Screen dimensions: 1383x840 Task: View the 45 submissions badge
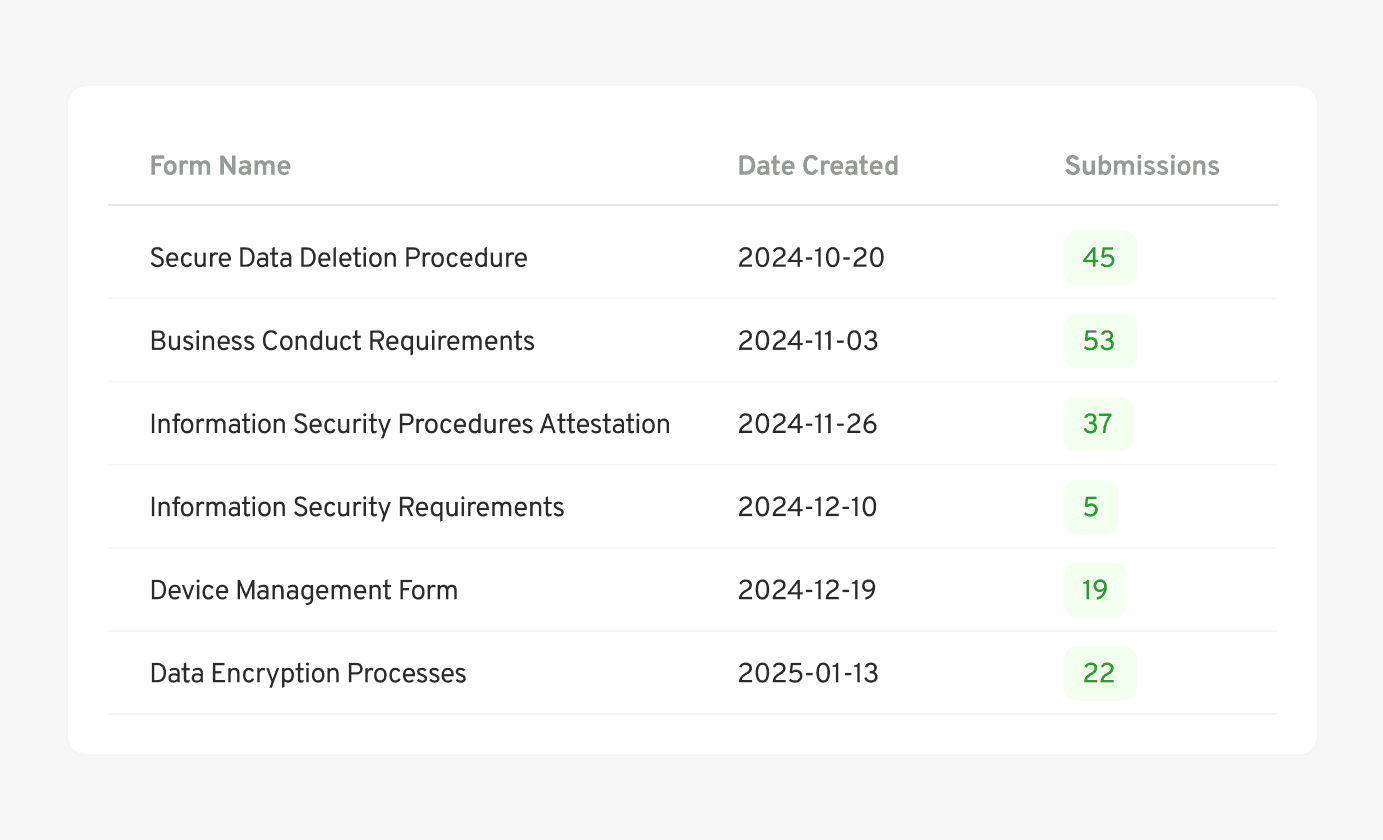[x=1099, y=257]
